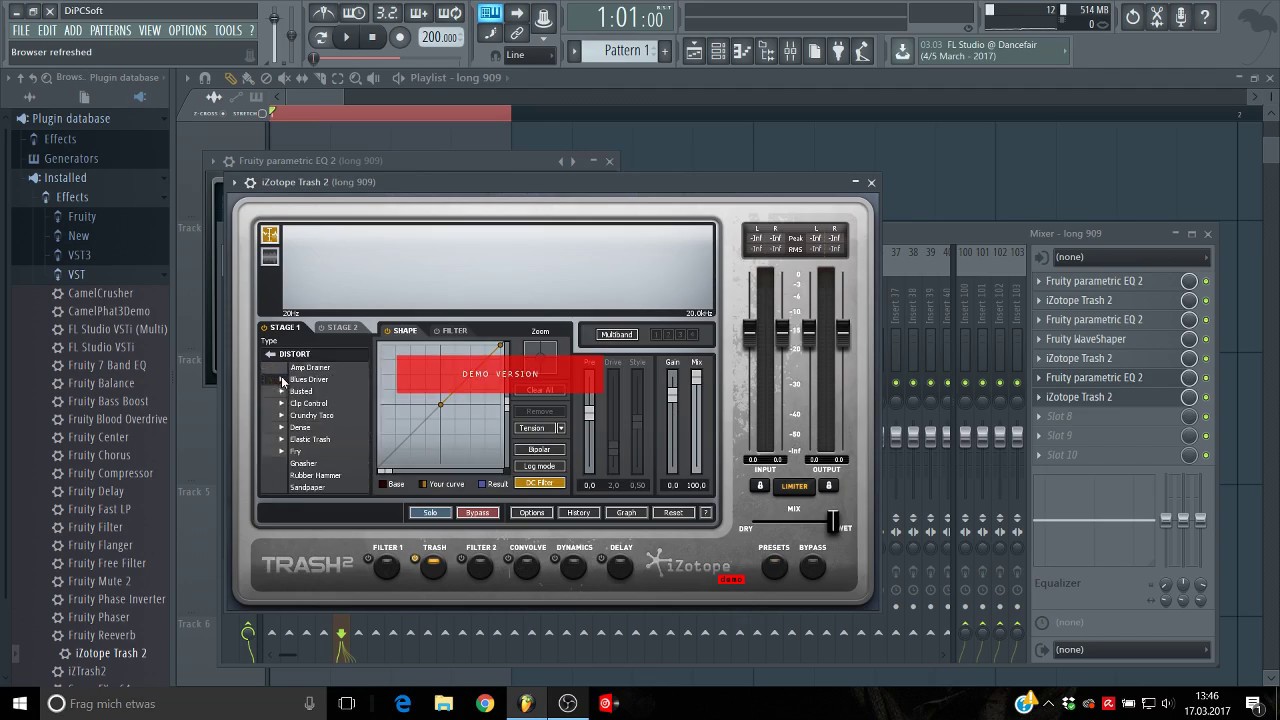Click the record button in transport

400,38
